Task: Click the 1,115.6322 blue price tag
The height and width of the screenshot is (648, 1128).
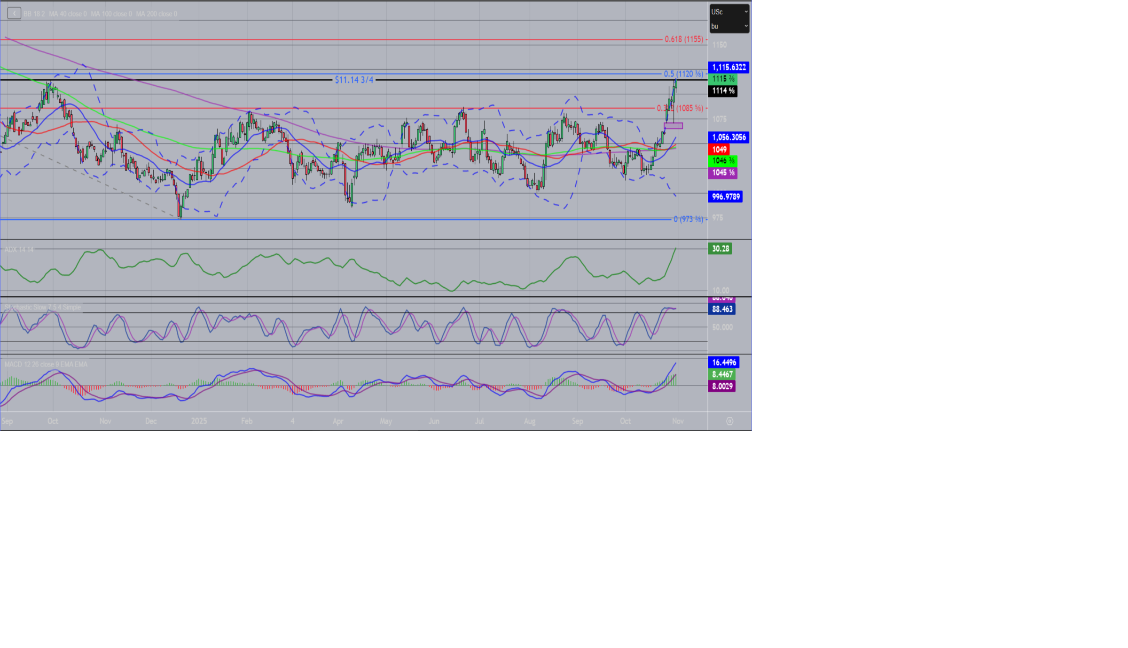Action: pyautogui.click(x=729, y=67)
